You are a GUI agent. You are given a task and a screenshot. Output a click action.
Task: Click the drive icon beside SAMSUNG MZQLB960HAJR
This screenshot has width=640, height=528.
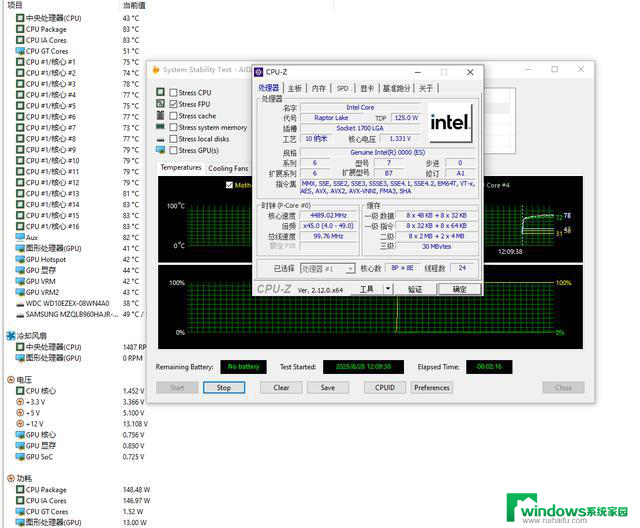point(20,315)
